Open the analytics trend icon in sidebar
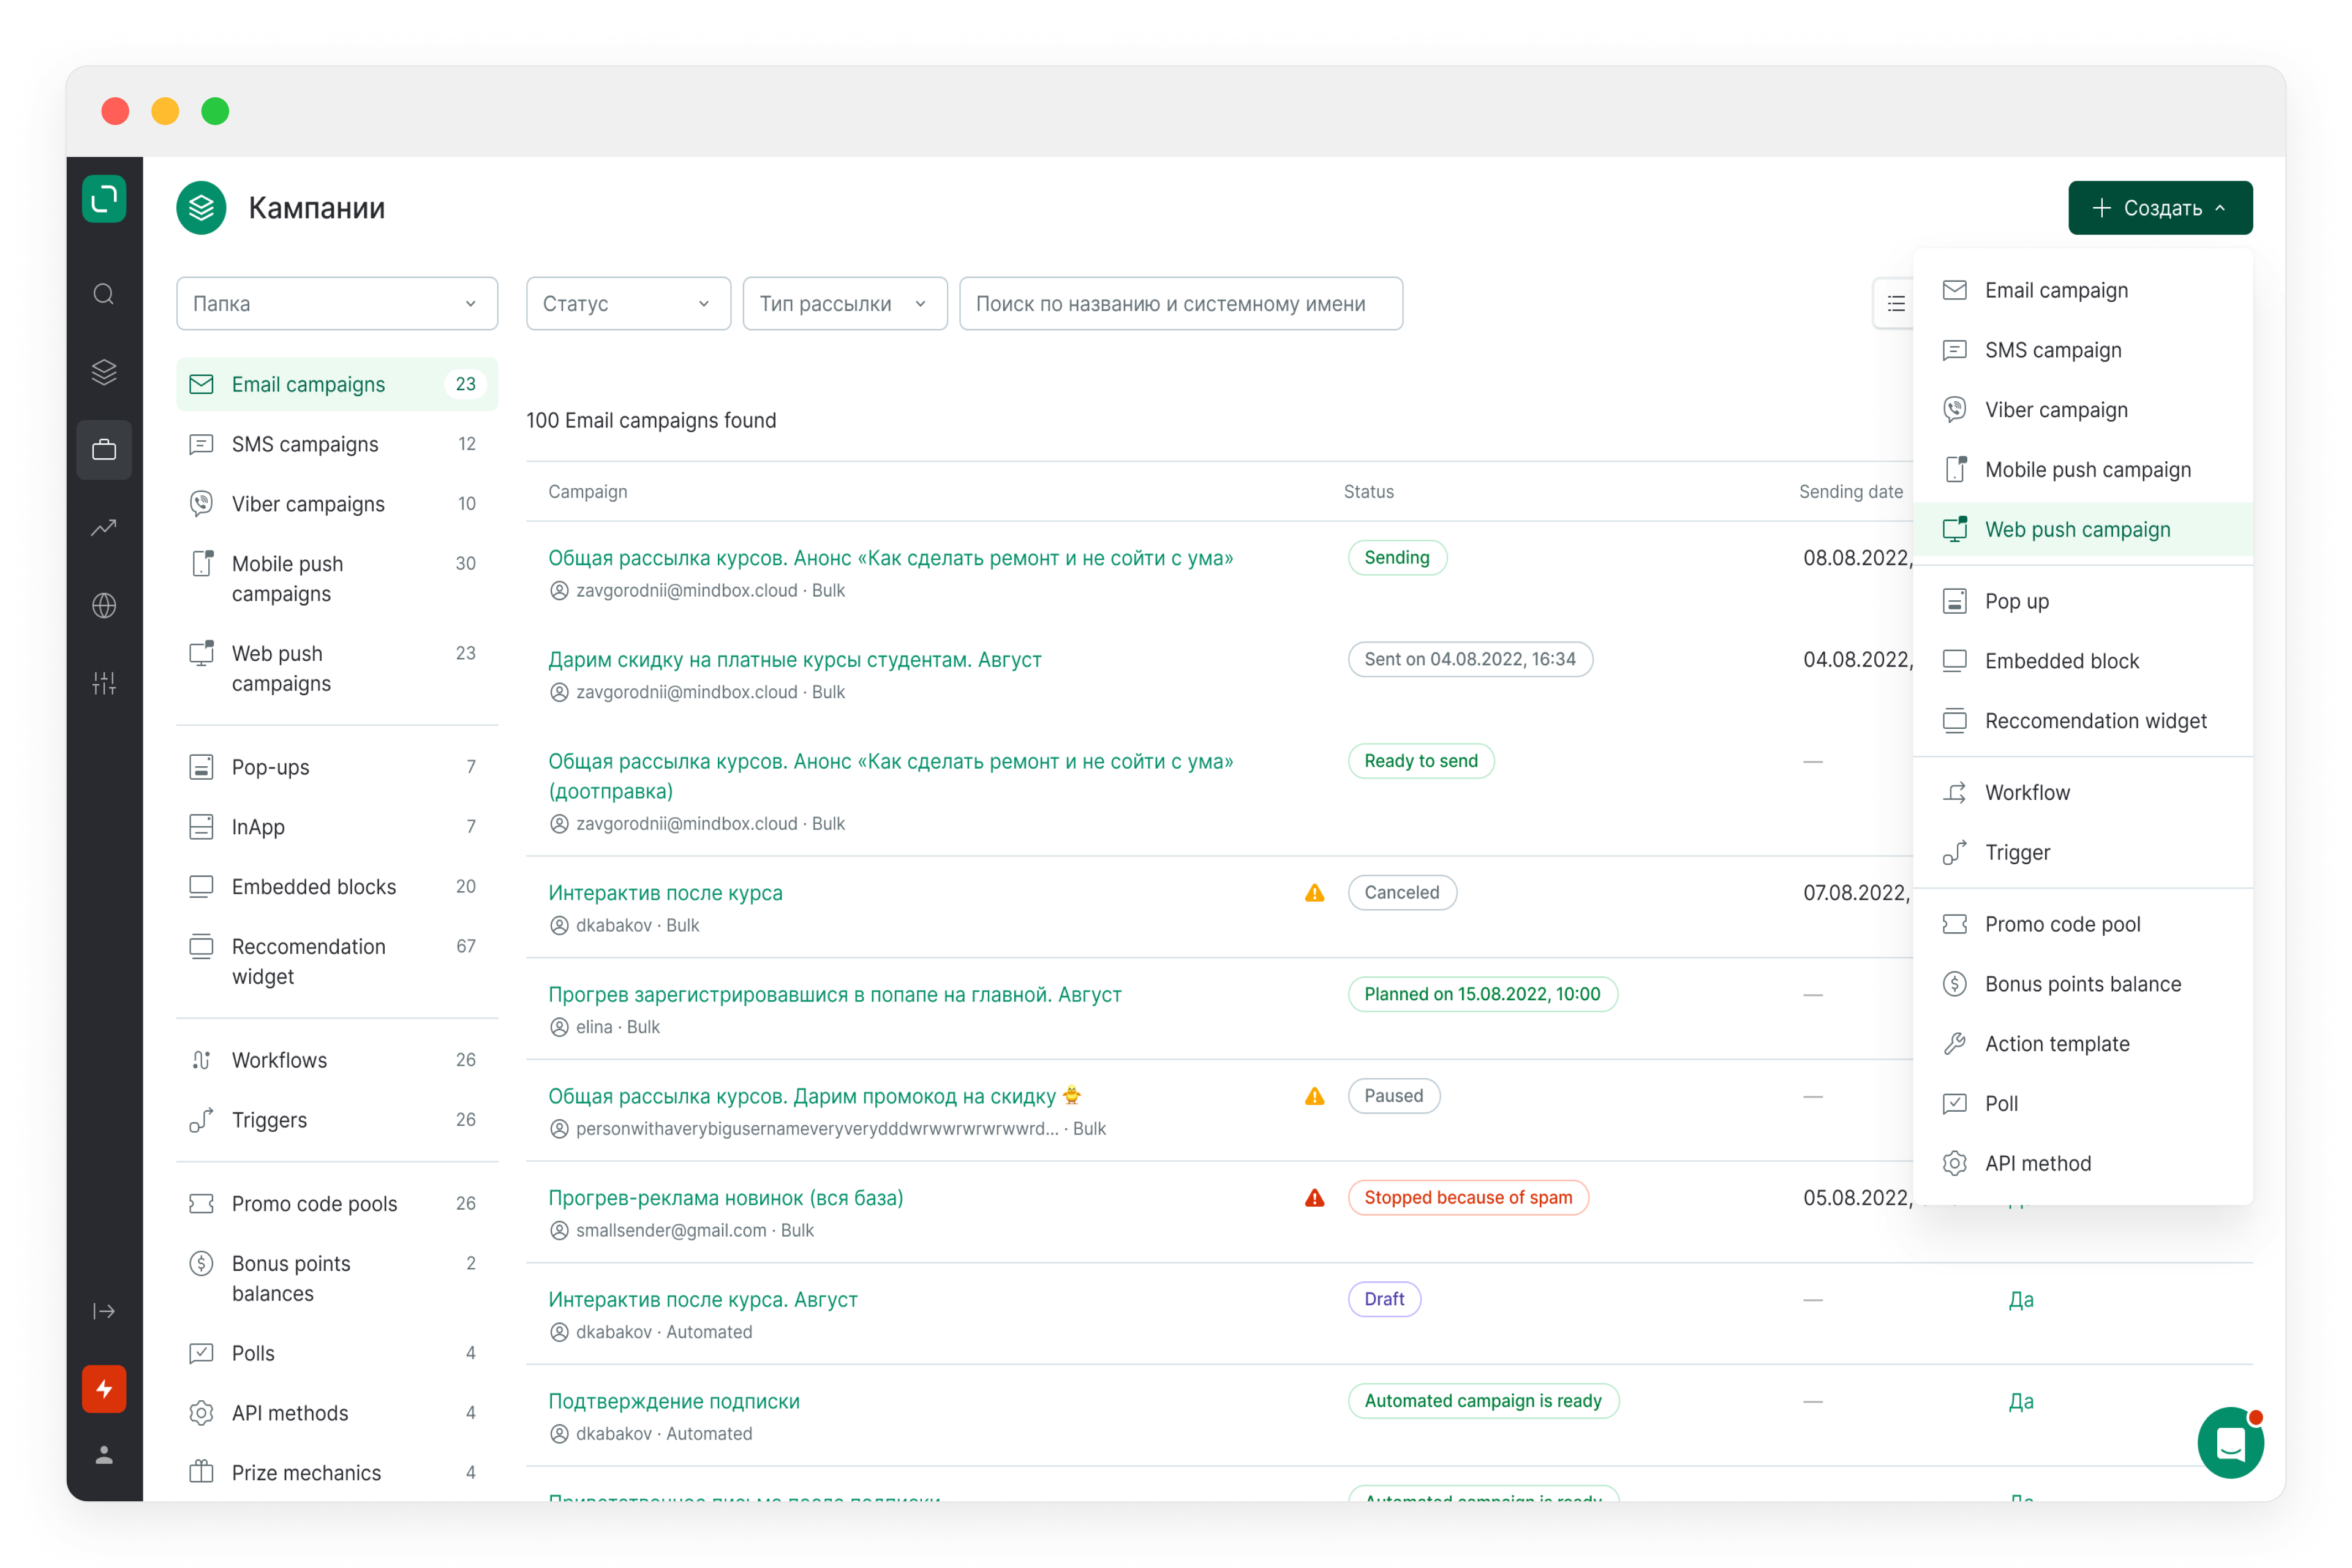The image size is (2352, 1568). click(x=104, y=527)
